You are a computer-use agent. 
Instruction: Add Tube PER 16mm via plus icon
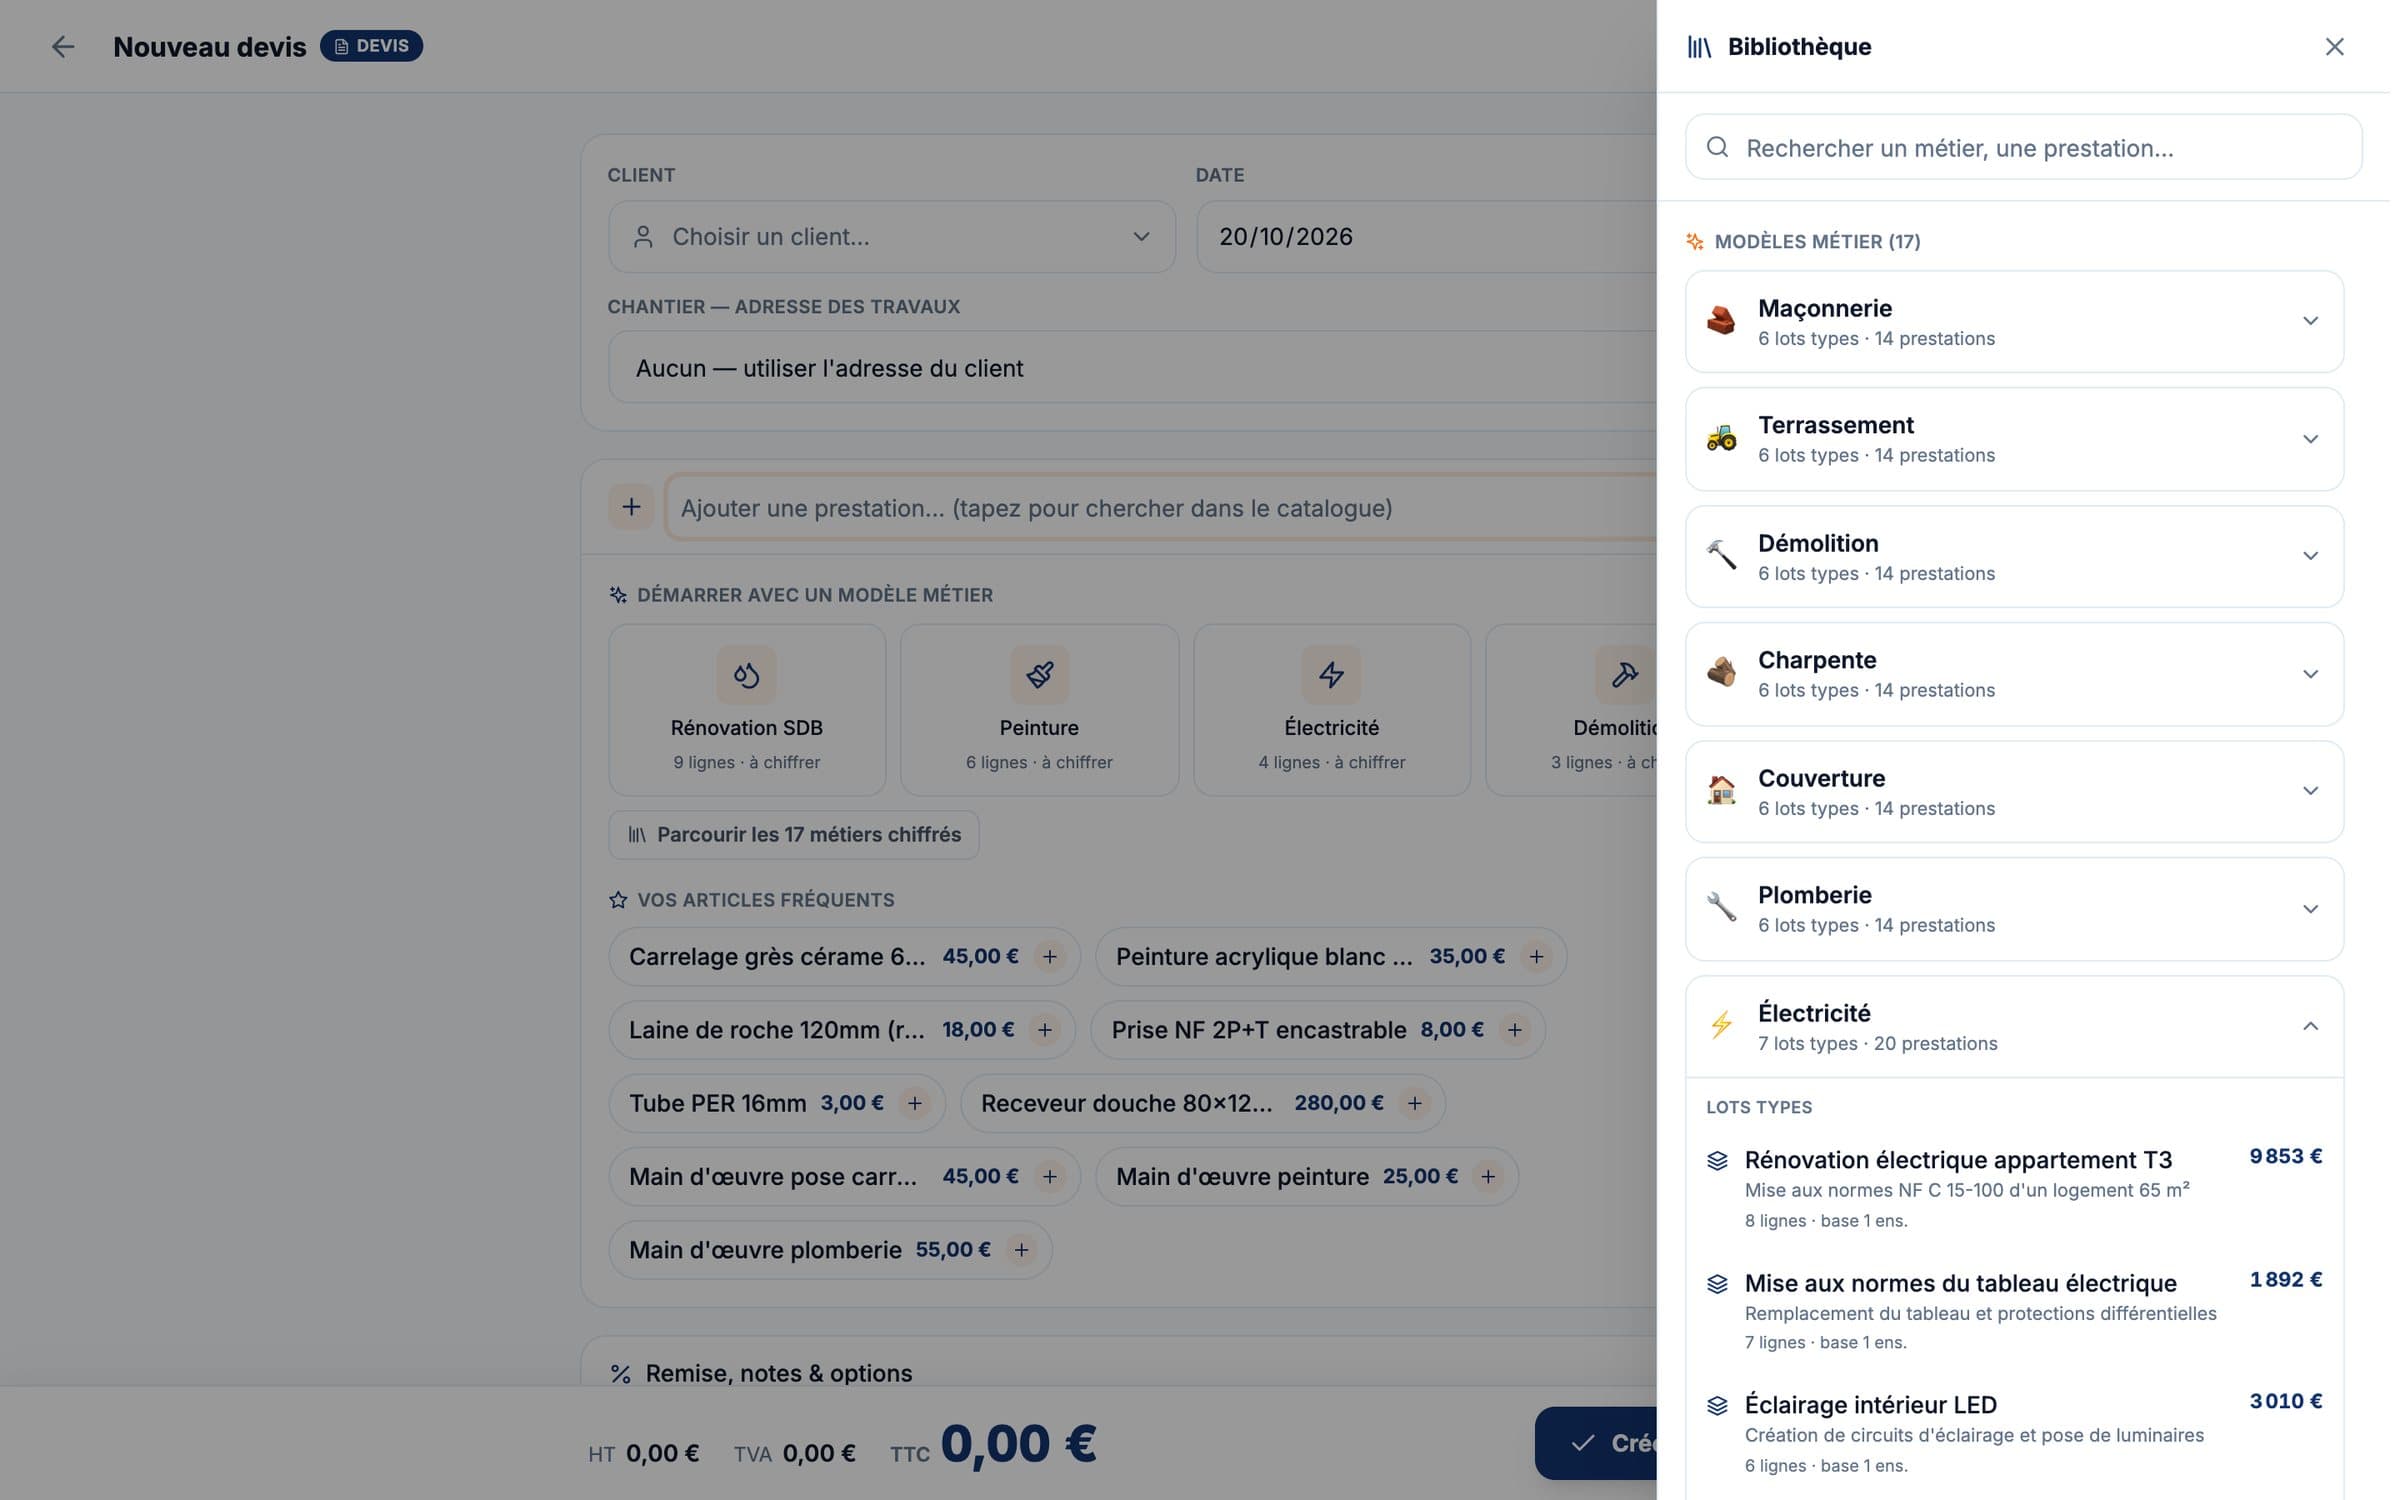pos(914,1103)
